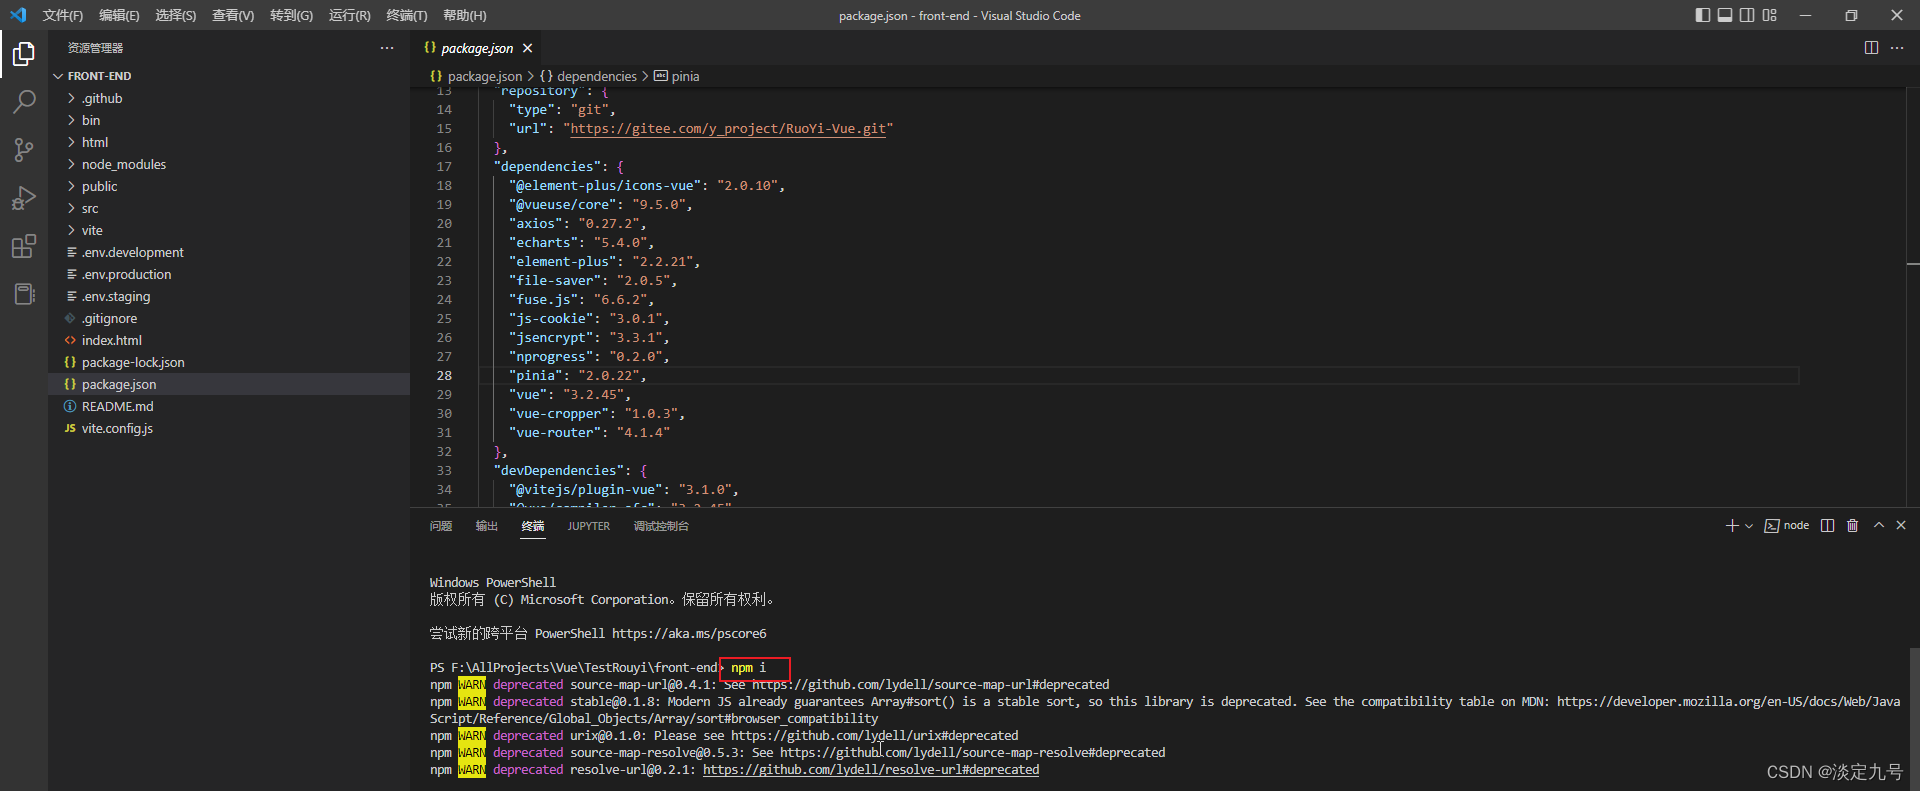1920x791 pixels.
Task: Kill the terminal with trash icon
Action: coord(1852,526)
